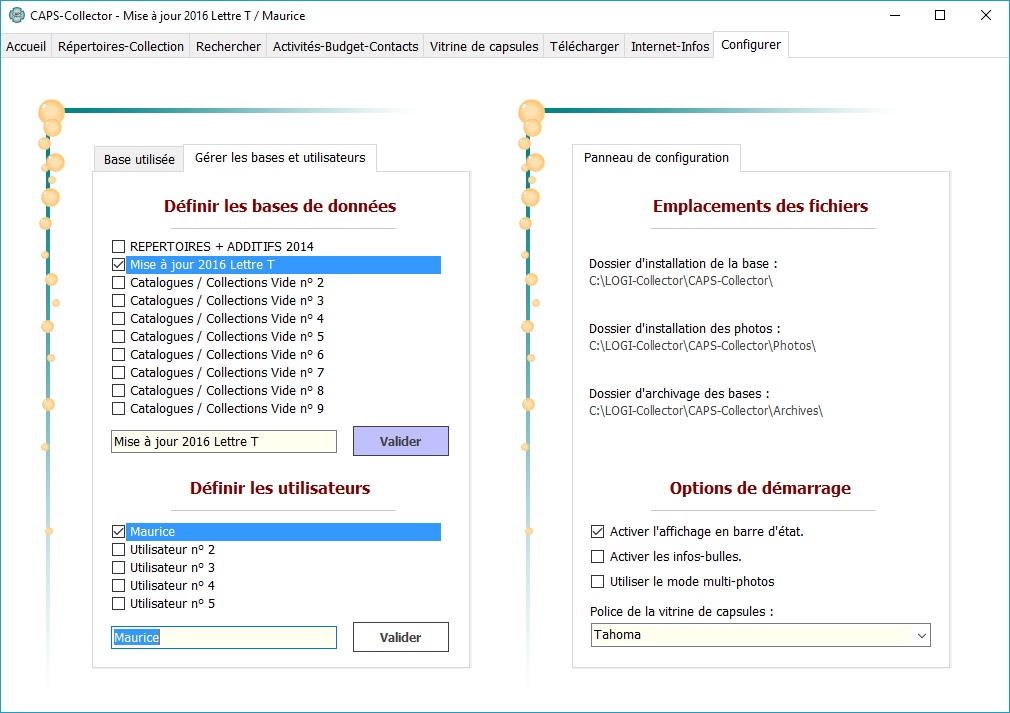Image resolution: width=1010 pixels, height=713 pixels.
Task: Focus the user name field containing Maurice
Action: (x=223, y=638)
